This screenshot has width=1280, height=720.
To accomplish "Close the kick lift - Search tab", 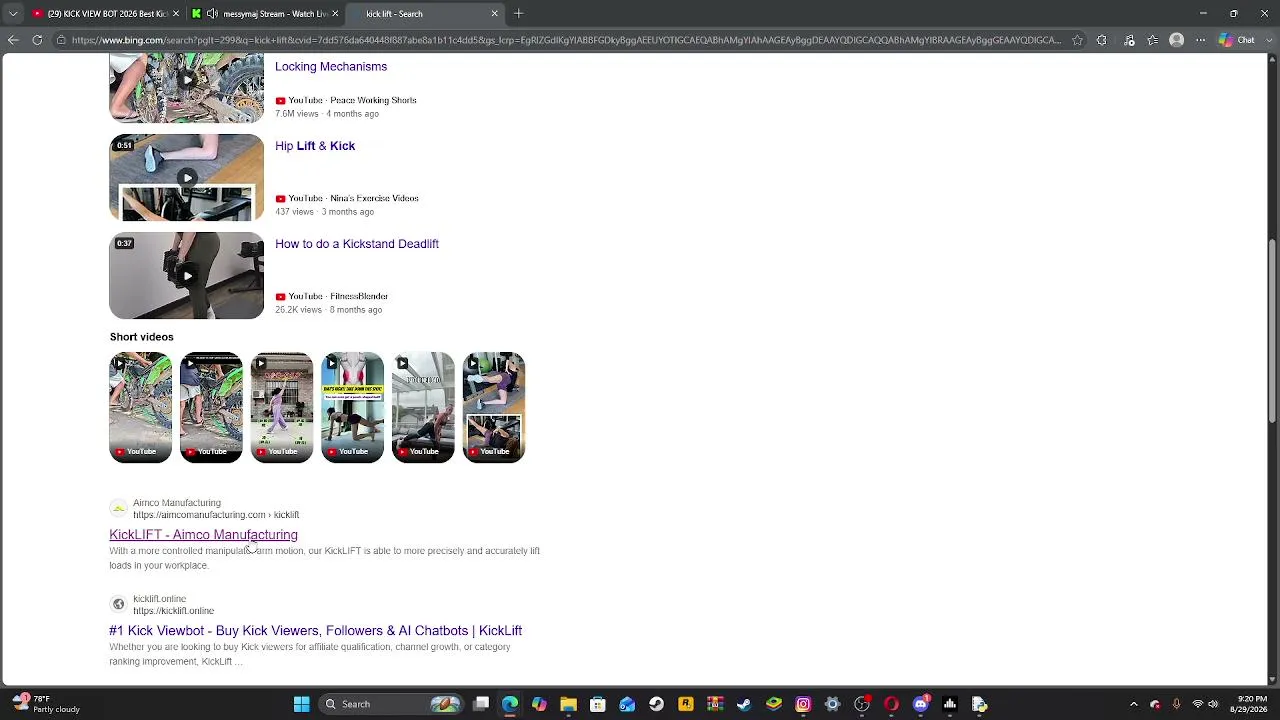I will [x=494, y=14].
